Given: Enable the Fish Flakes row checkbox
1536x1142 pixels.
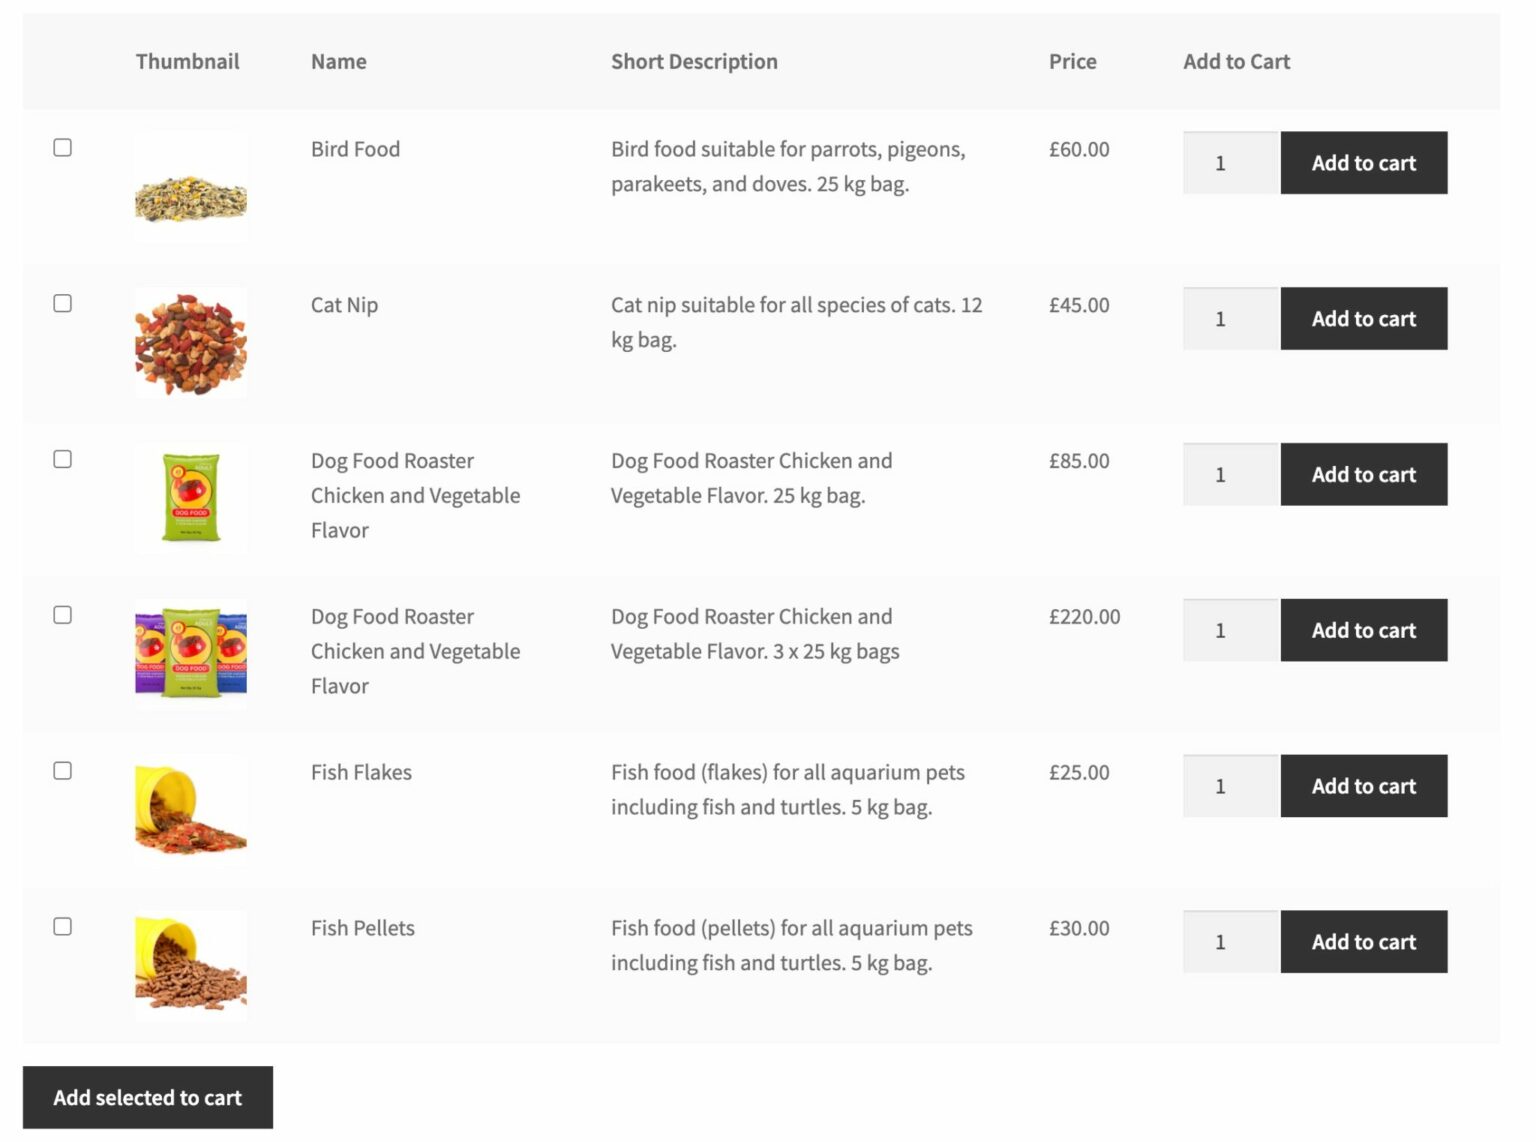Looking at the screenshot, I should click(x=62, y=770).
